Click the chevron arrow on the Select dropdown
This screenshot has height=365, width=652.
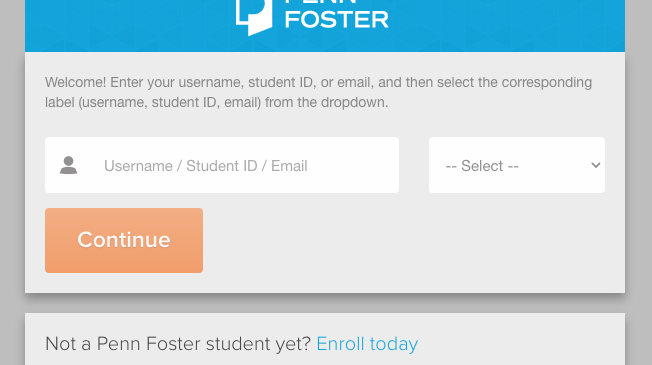click(x=595, y=165)
